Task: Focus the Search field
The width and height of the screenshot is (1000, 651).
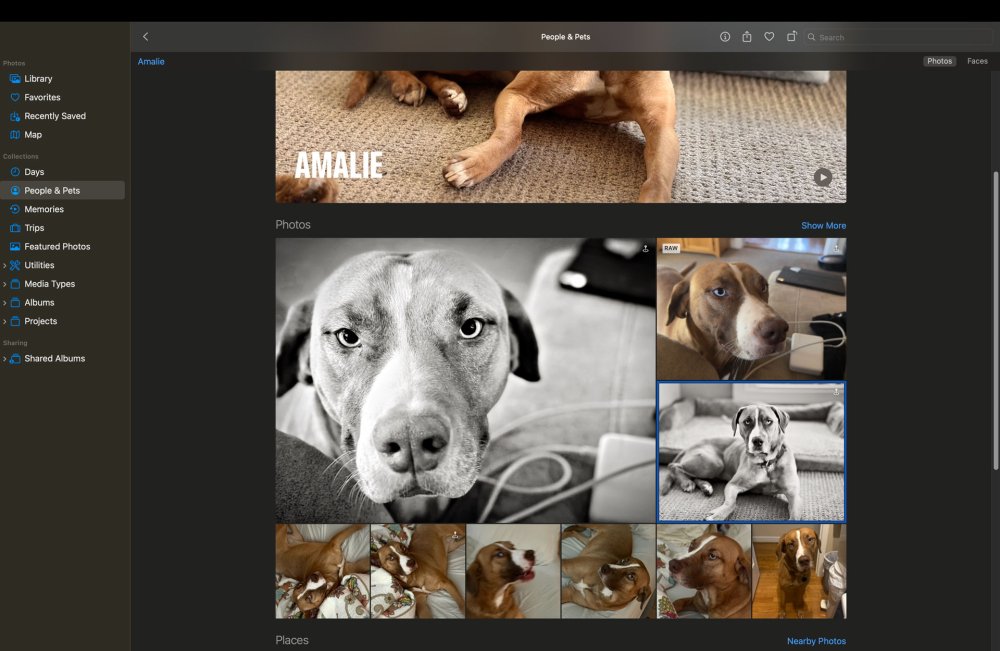Action: pyautogui.click(x=899, y=37)
